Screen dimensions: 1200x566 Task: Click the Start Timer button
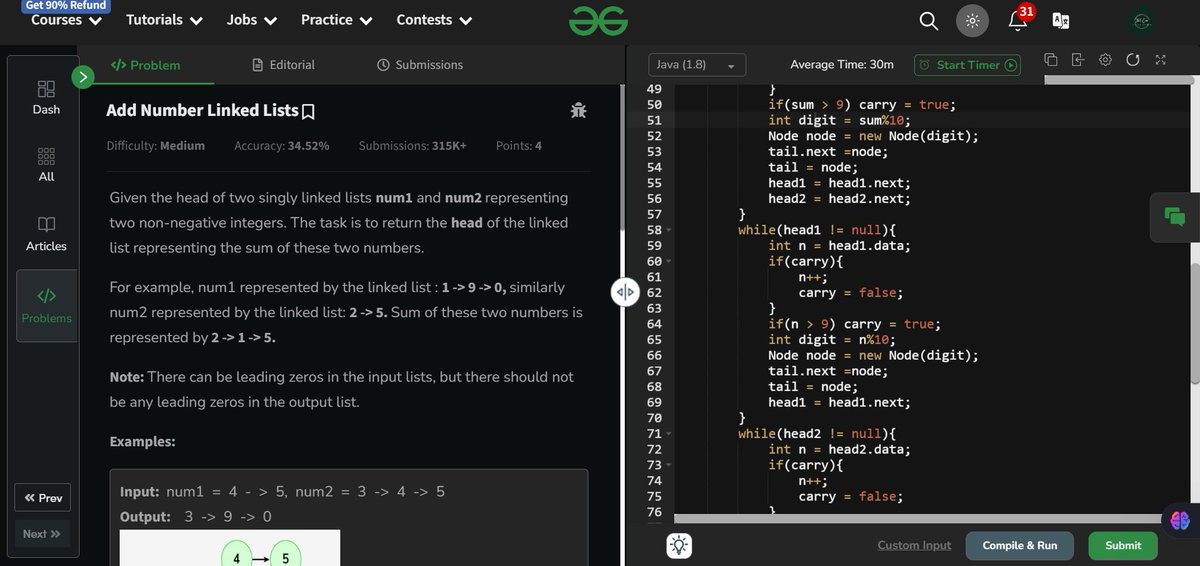(968, 65)
